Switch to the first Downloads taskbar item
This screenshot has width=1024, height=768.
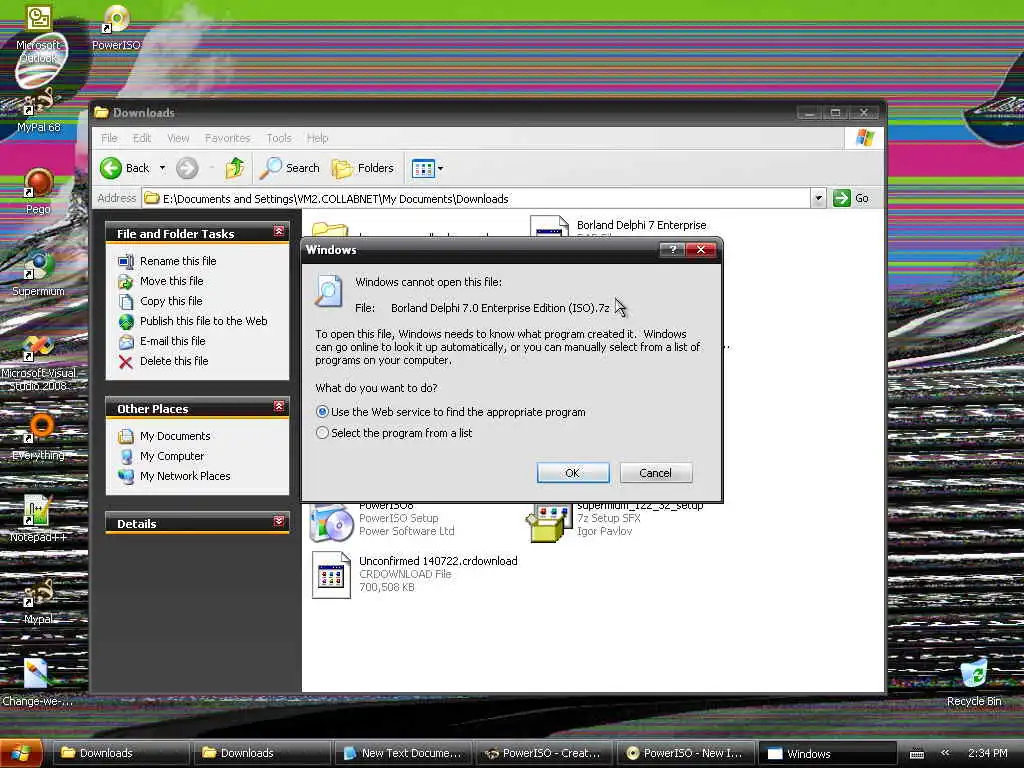(x=120, y=753)
